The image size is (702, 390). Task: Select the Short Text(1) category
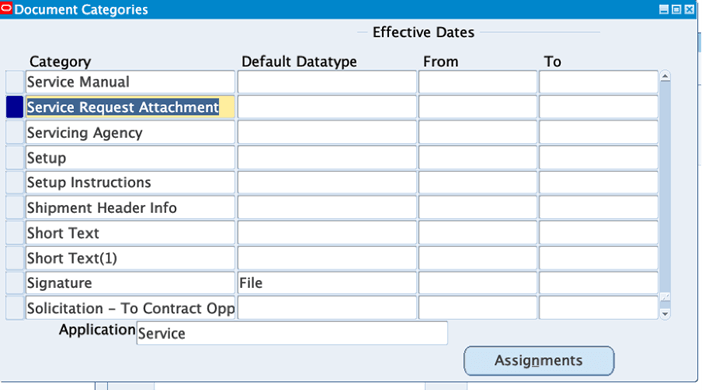click(130, 258)
